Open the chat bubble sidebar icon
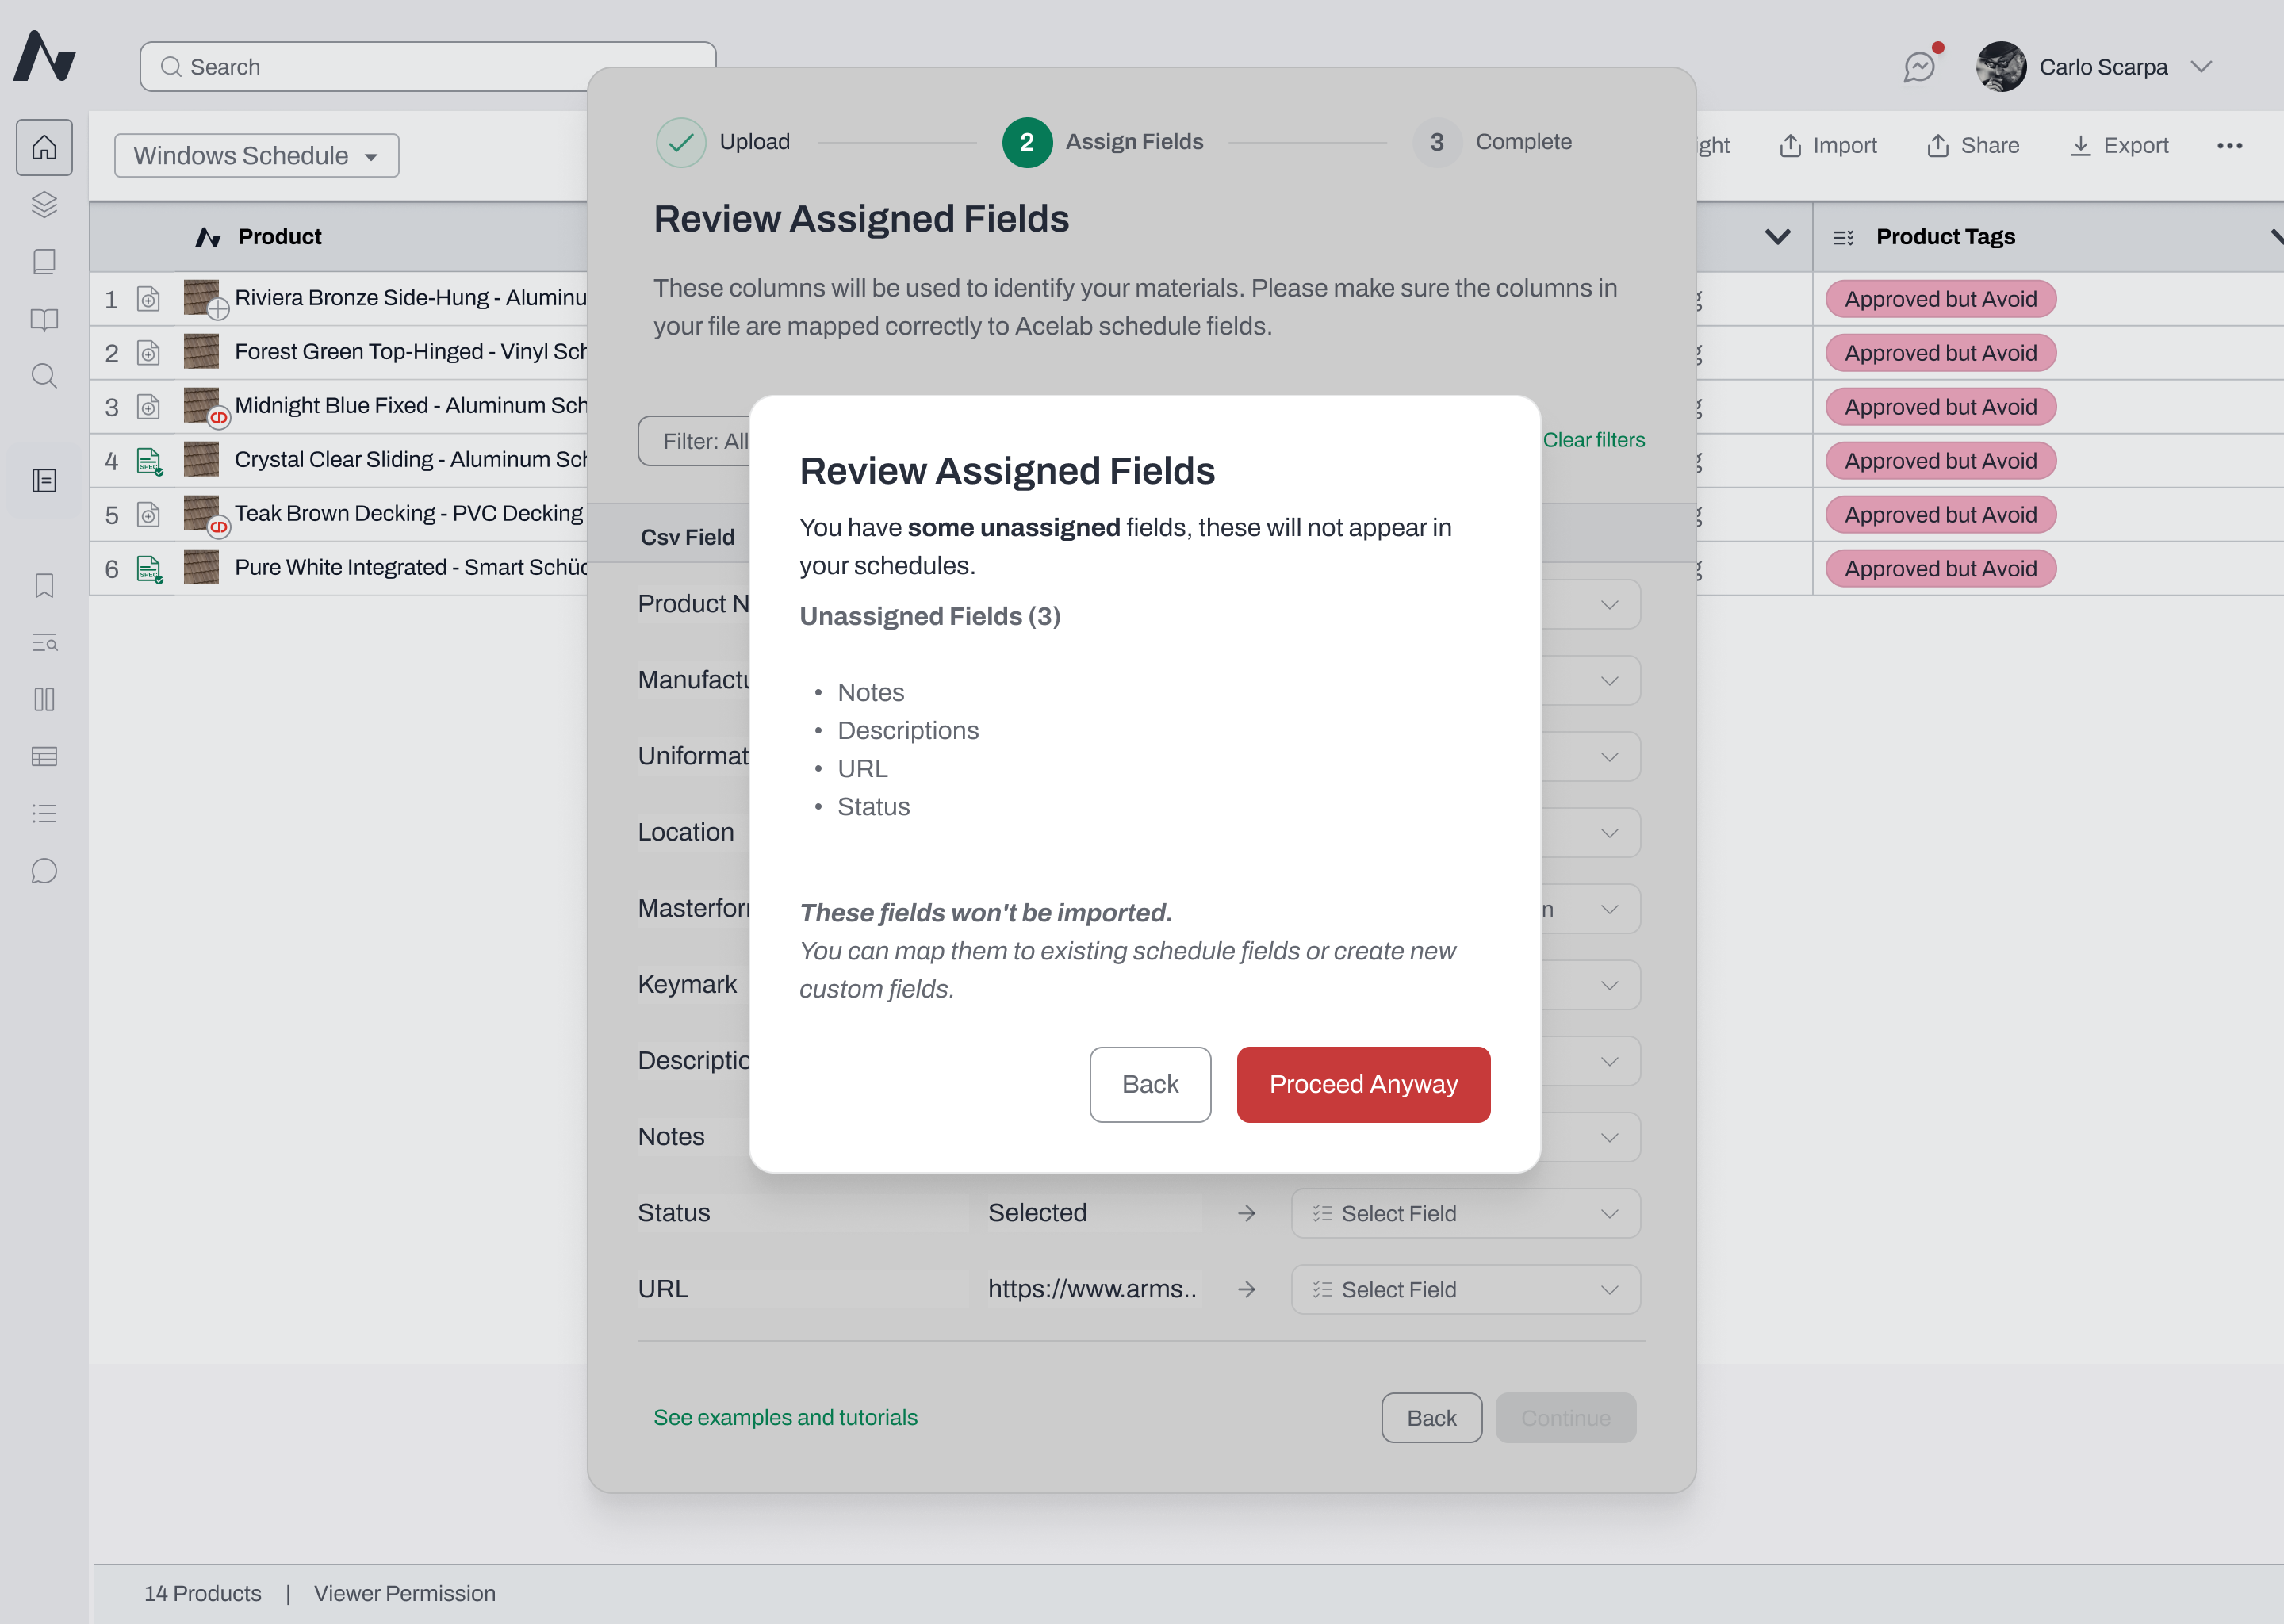 pyautogui.click(x=44, y=871)
